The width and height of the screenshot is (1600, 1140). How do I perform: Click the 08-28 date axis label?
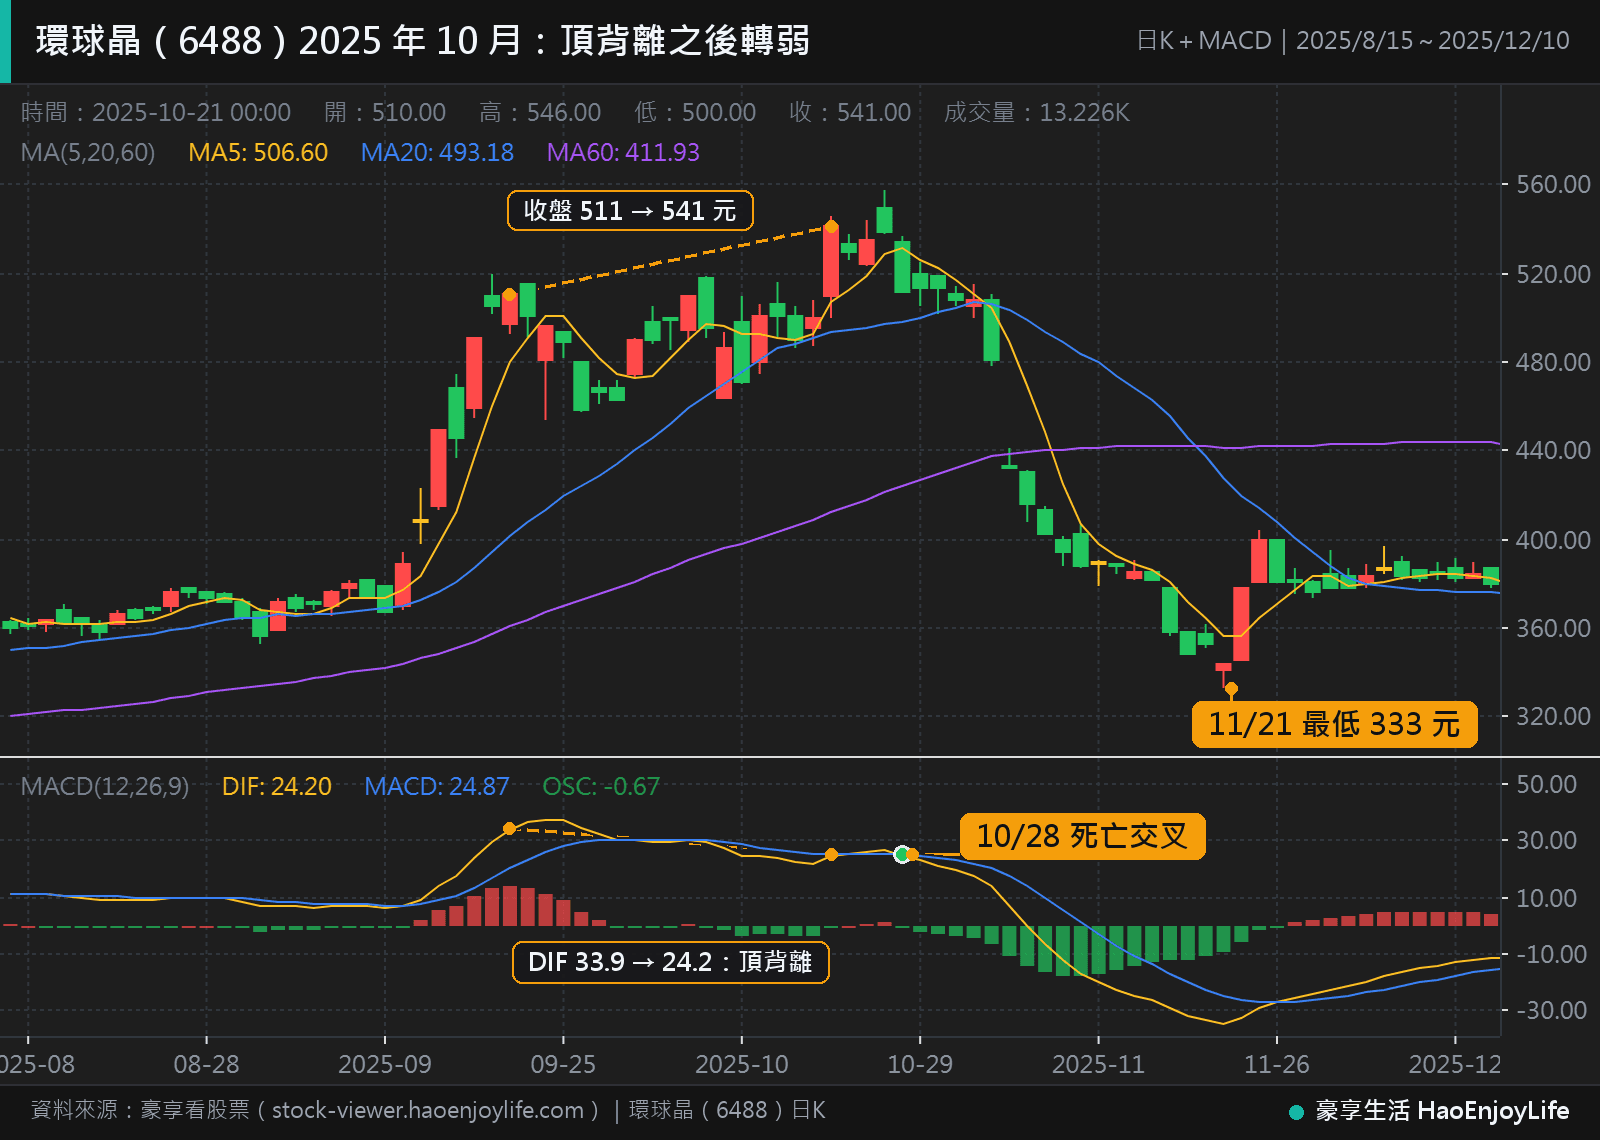tap(207, 1064)
